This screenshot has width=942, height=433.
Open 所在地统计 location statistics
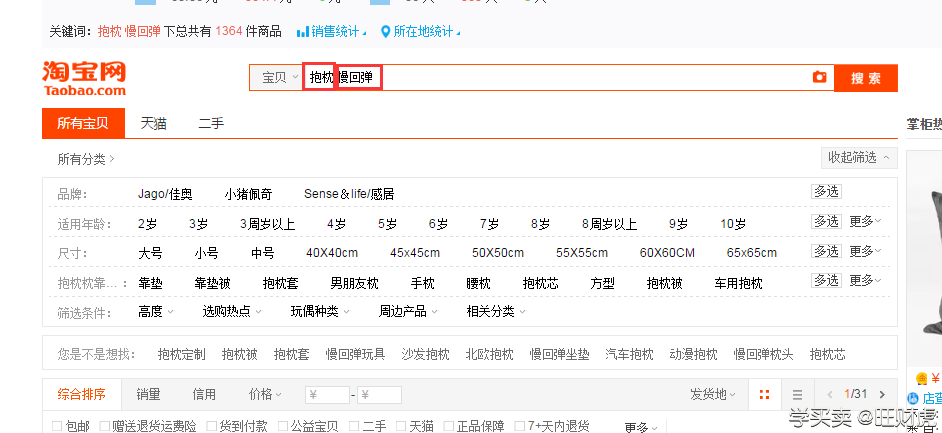[421, 31]
